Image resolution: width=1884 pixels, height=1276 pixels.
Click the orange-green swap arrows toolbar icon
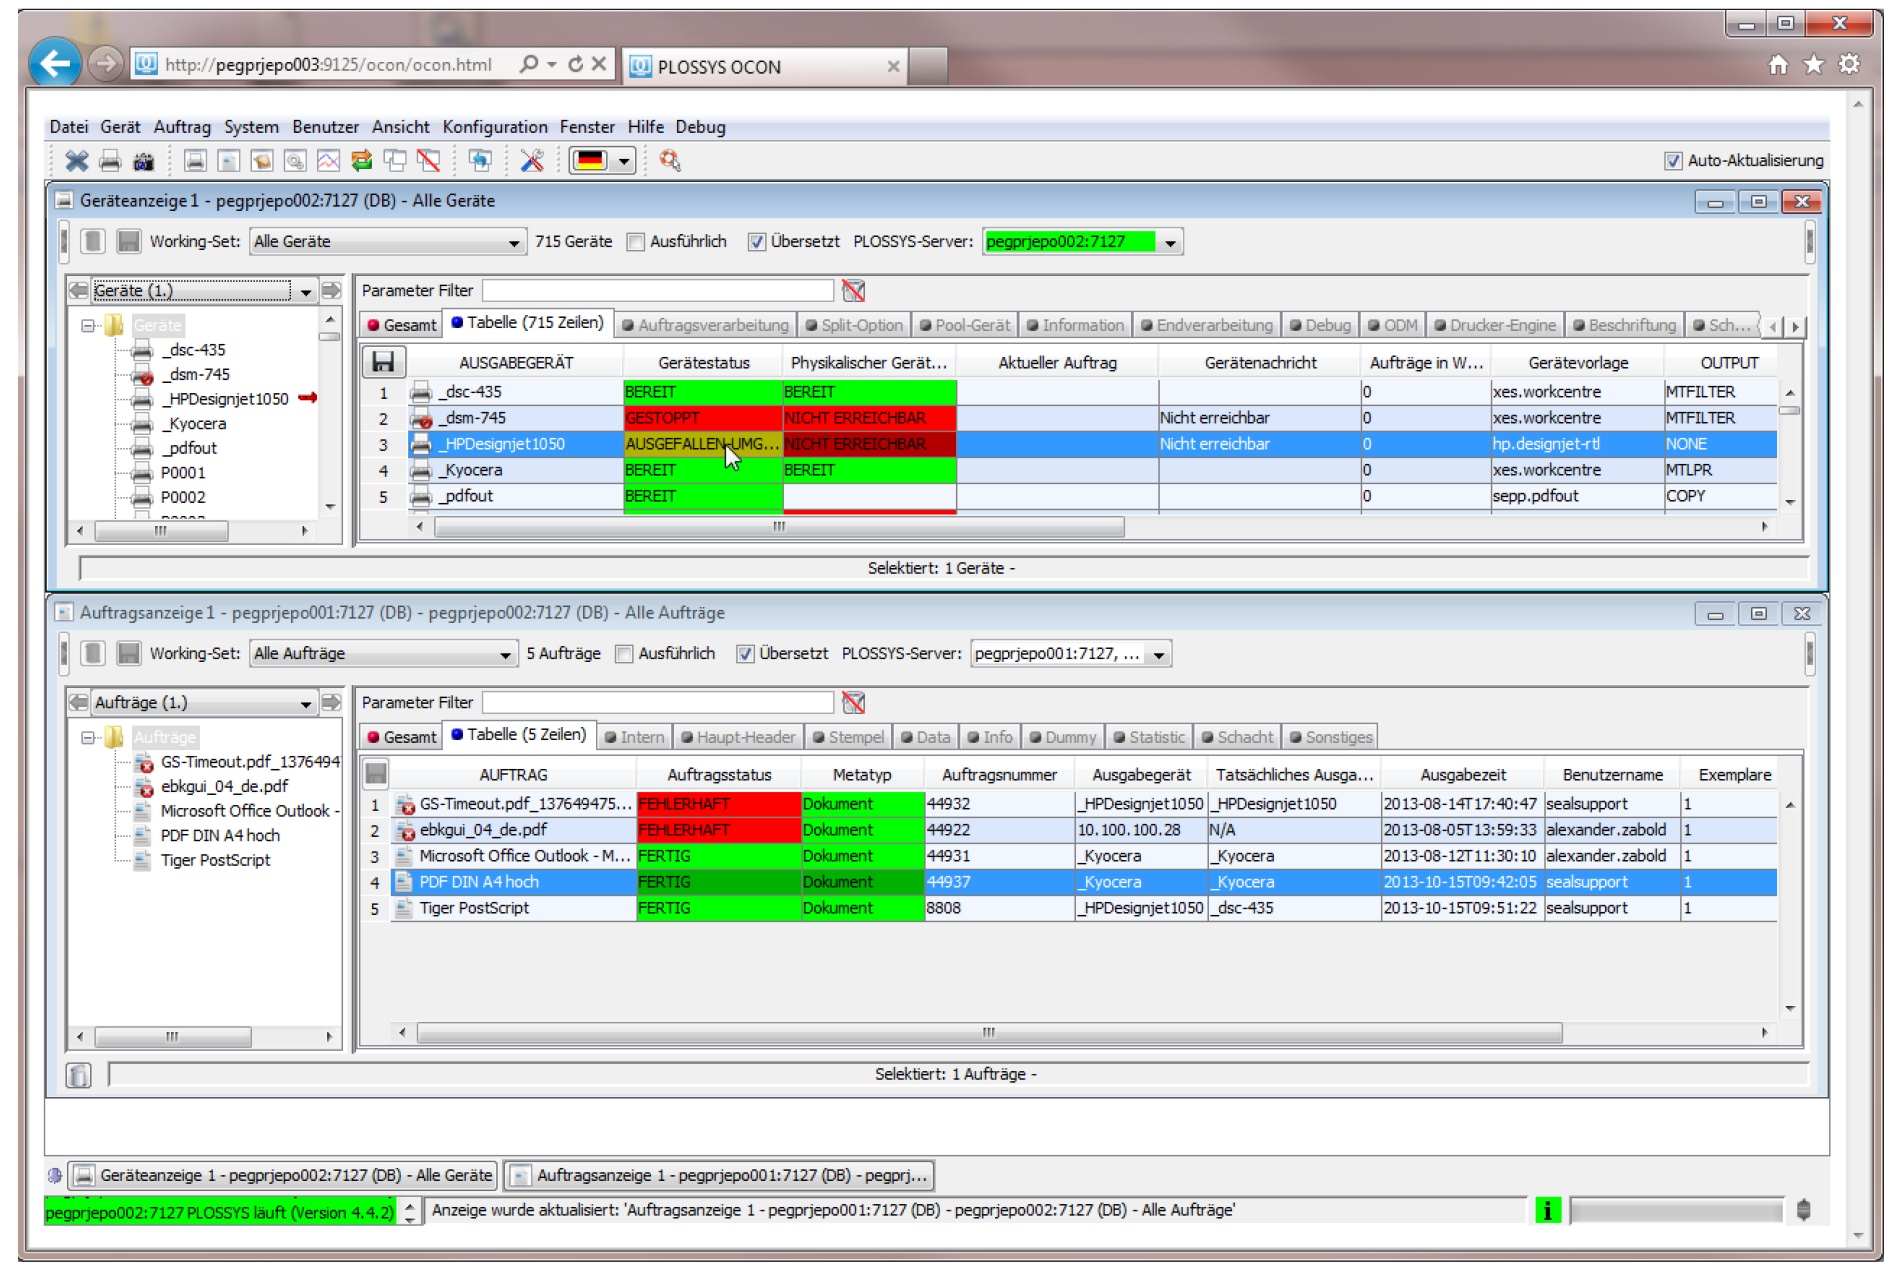click(361, 161)
